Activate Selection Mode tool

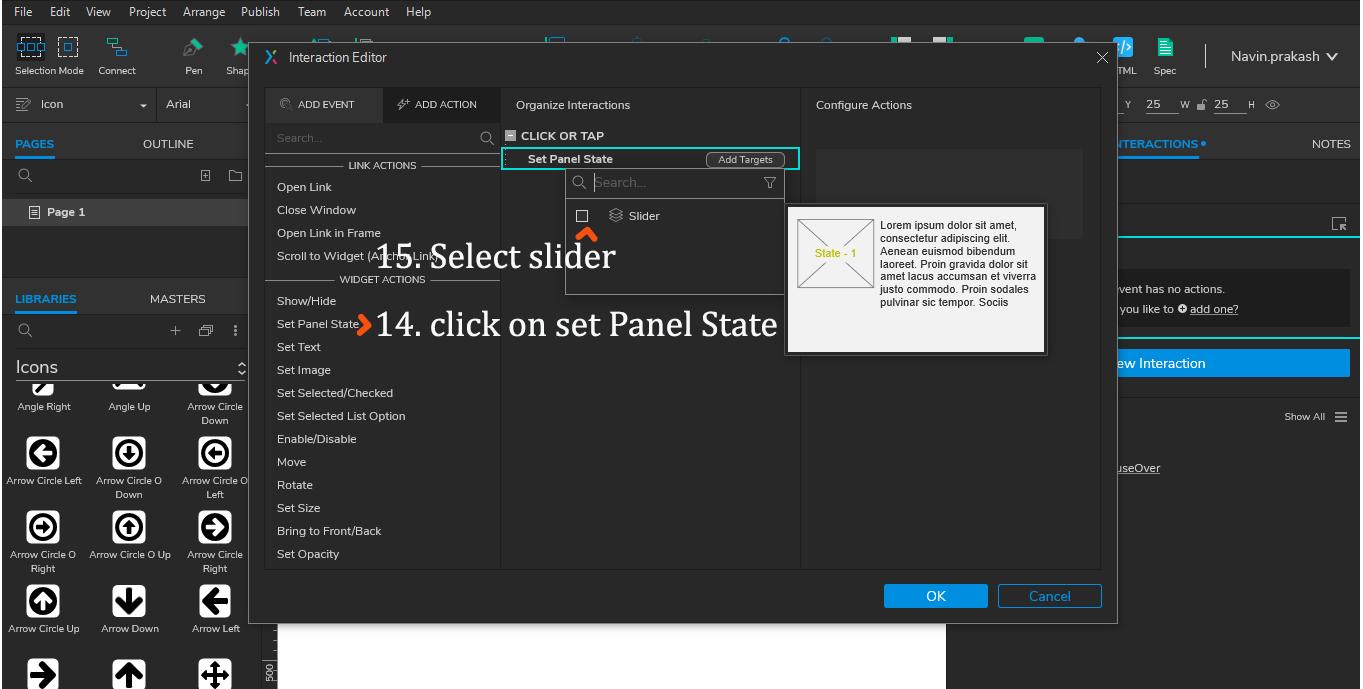coord(31,48)
